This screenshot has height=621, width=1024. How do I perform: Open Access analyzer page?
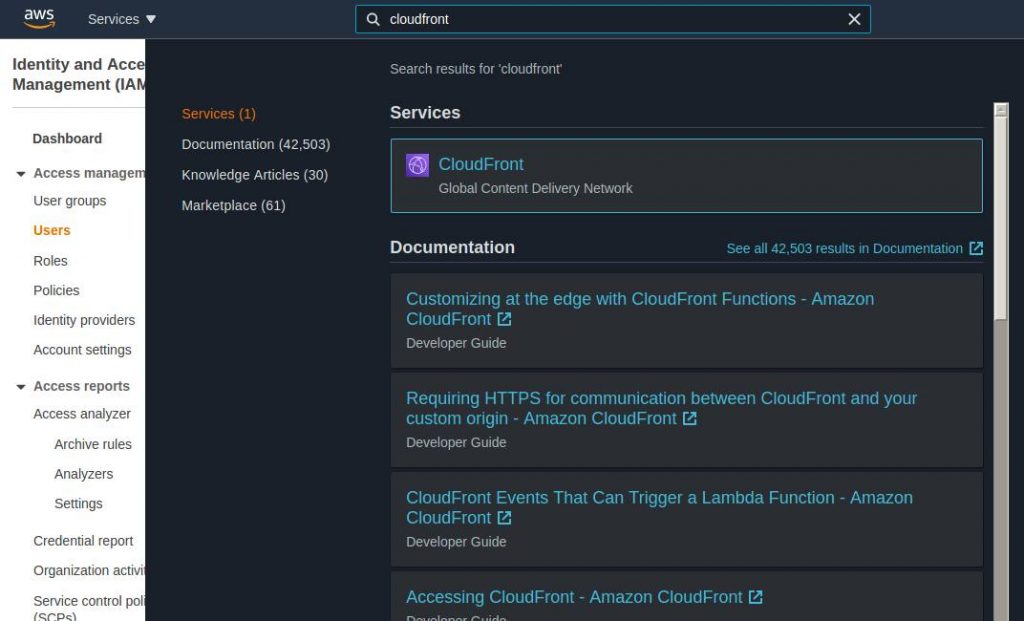coord(82,414)
